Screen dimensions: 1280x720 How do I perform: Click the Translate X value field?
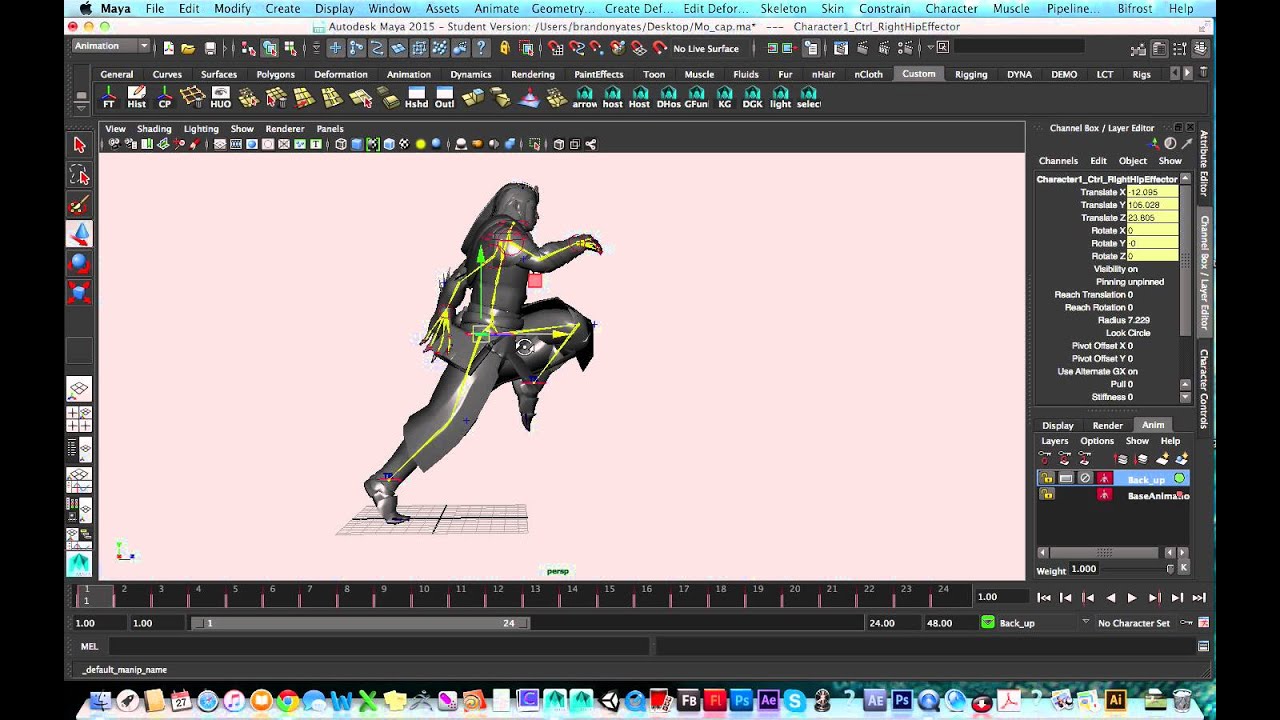coord(1152,192)
